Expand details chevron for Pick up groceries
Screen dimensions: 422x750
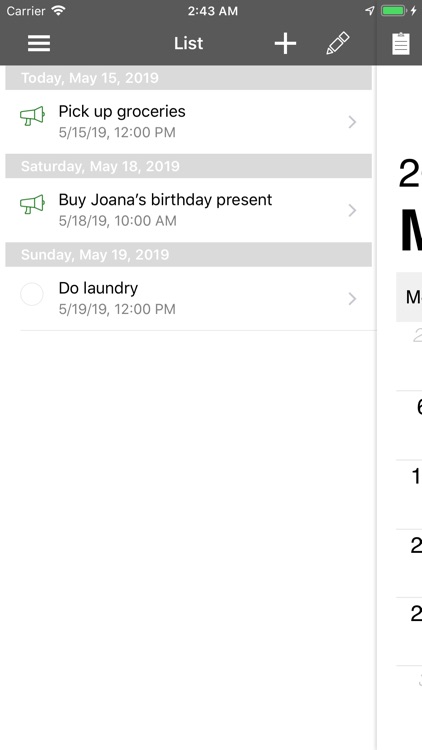[x=353, y=122]
